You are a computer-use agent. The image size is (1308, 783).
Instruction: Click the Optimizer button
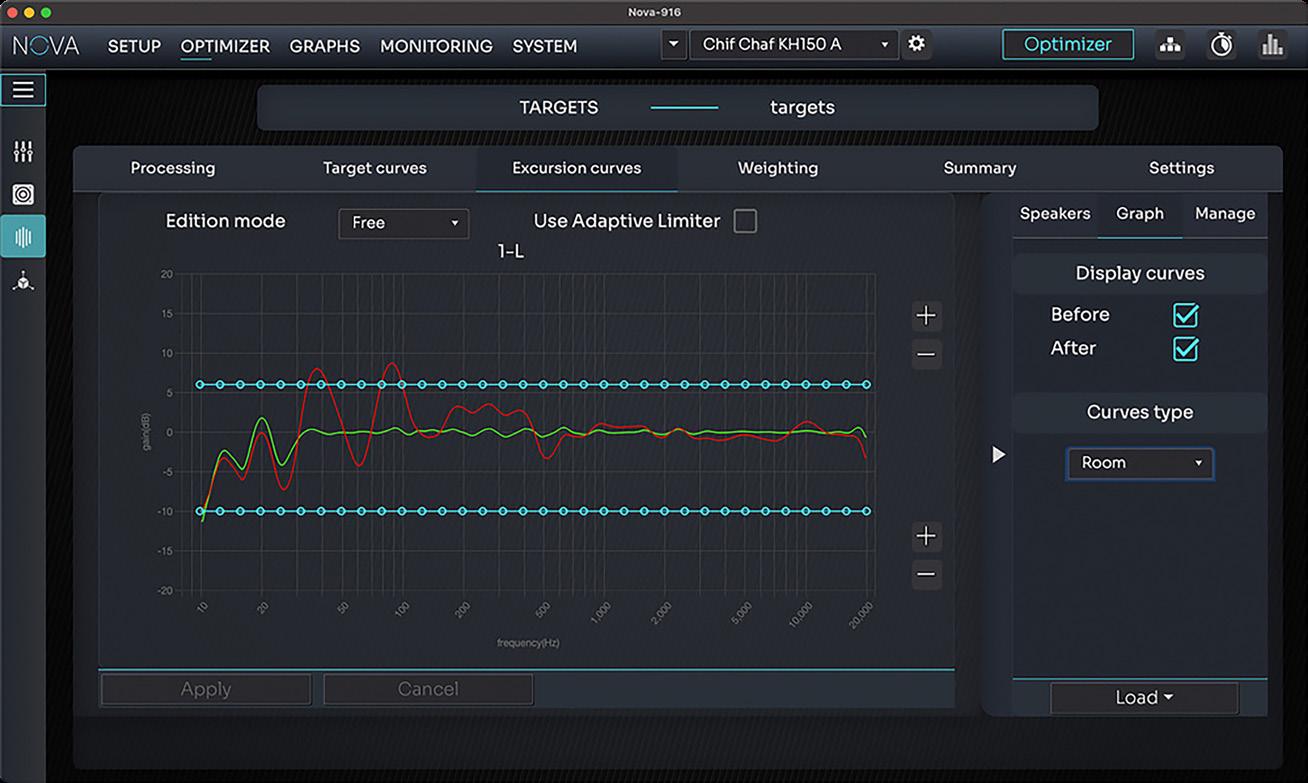pos(1068,44)
